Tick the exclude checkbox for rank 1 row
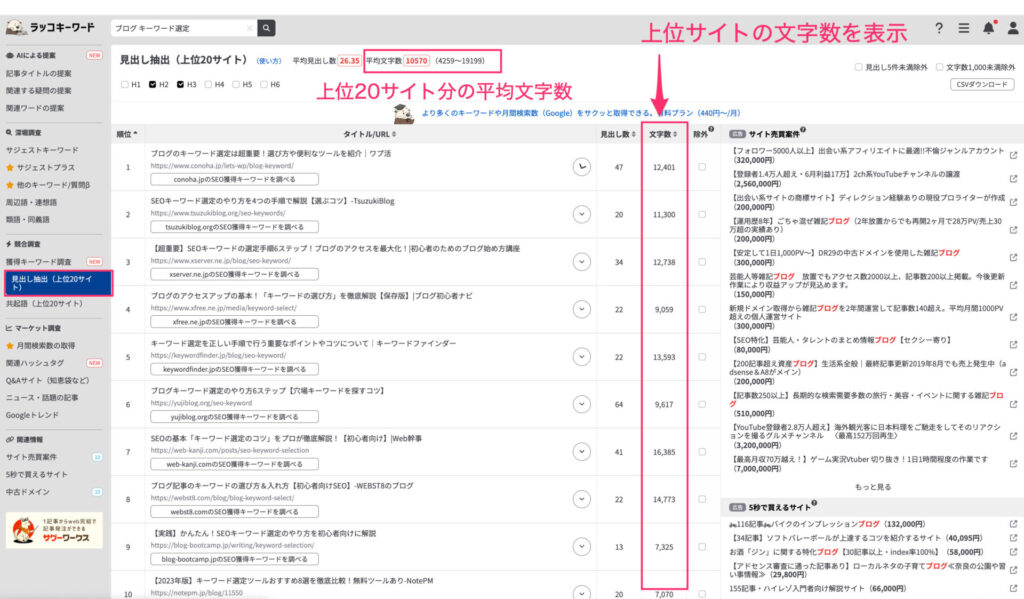Screen dimensions: 1024x599 [x=702, y=167]
